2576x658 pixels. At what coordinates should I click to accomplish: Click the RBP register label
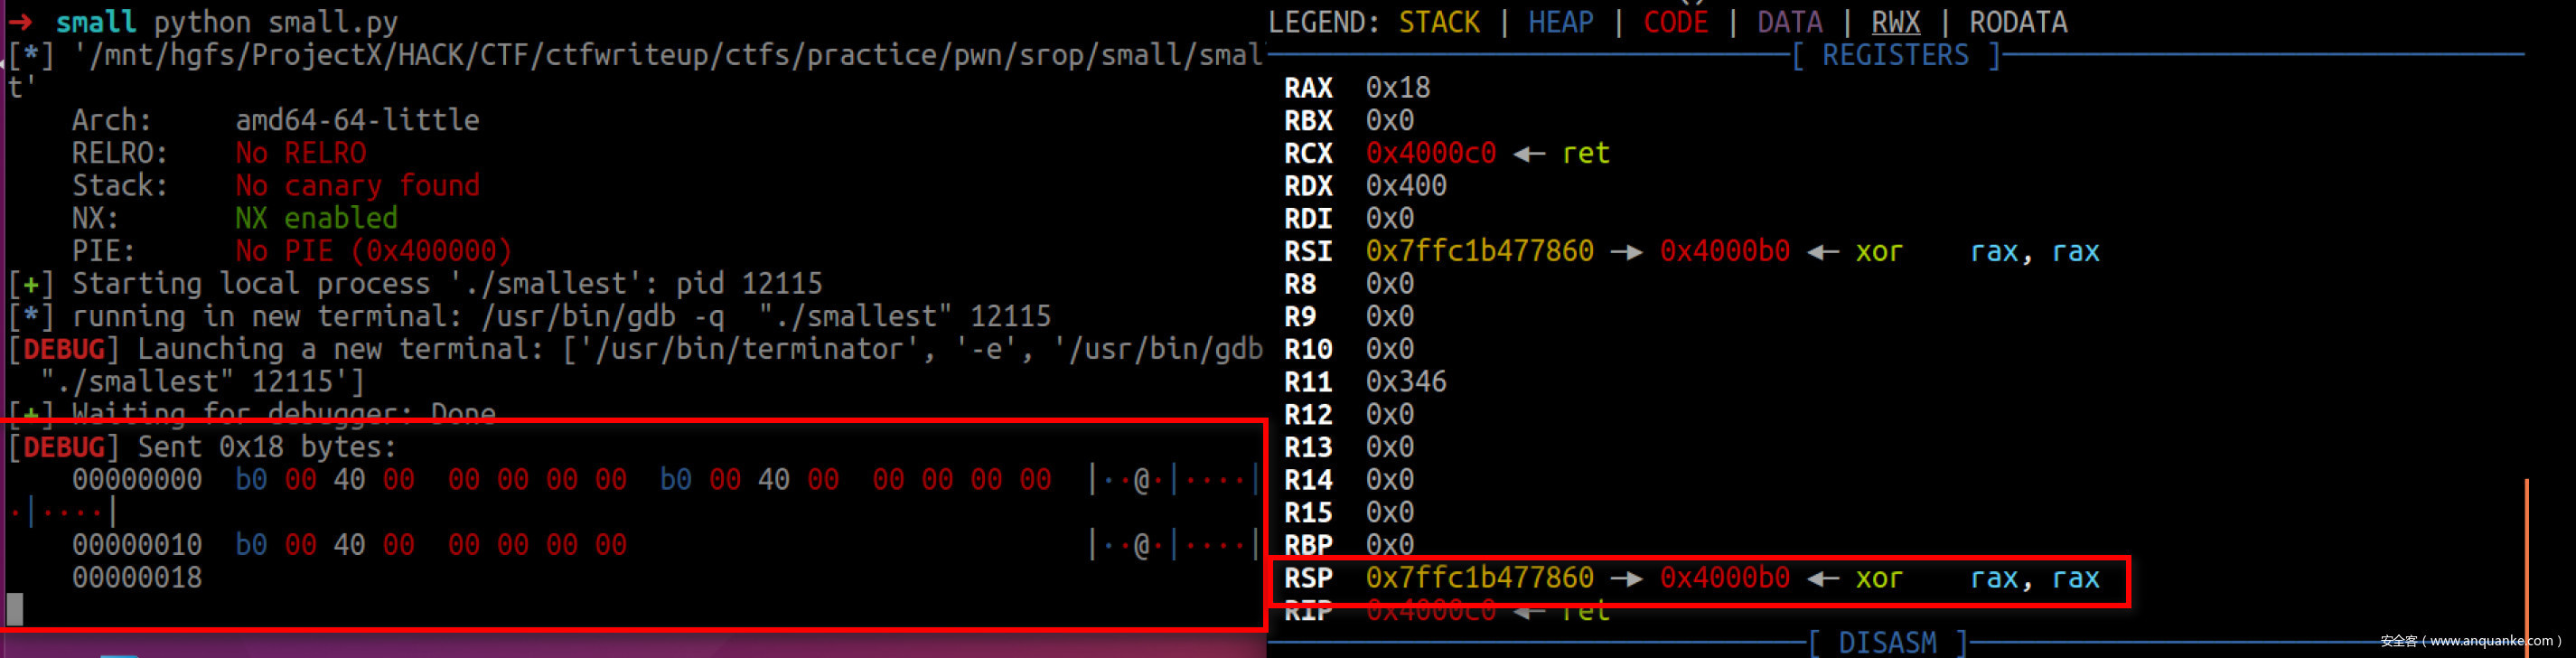pos(1308,545)
